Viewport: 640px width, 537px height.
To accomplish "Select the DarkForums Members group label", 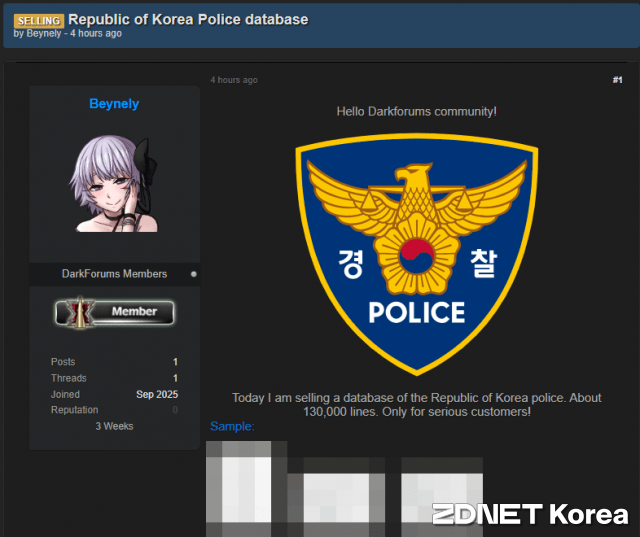I will pyautogui.click(x=114, y=274).
